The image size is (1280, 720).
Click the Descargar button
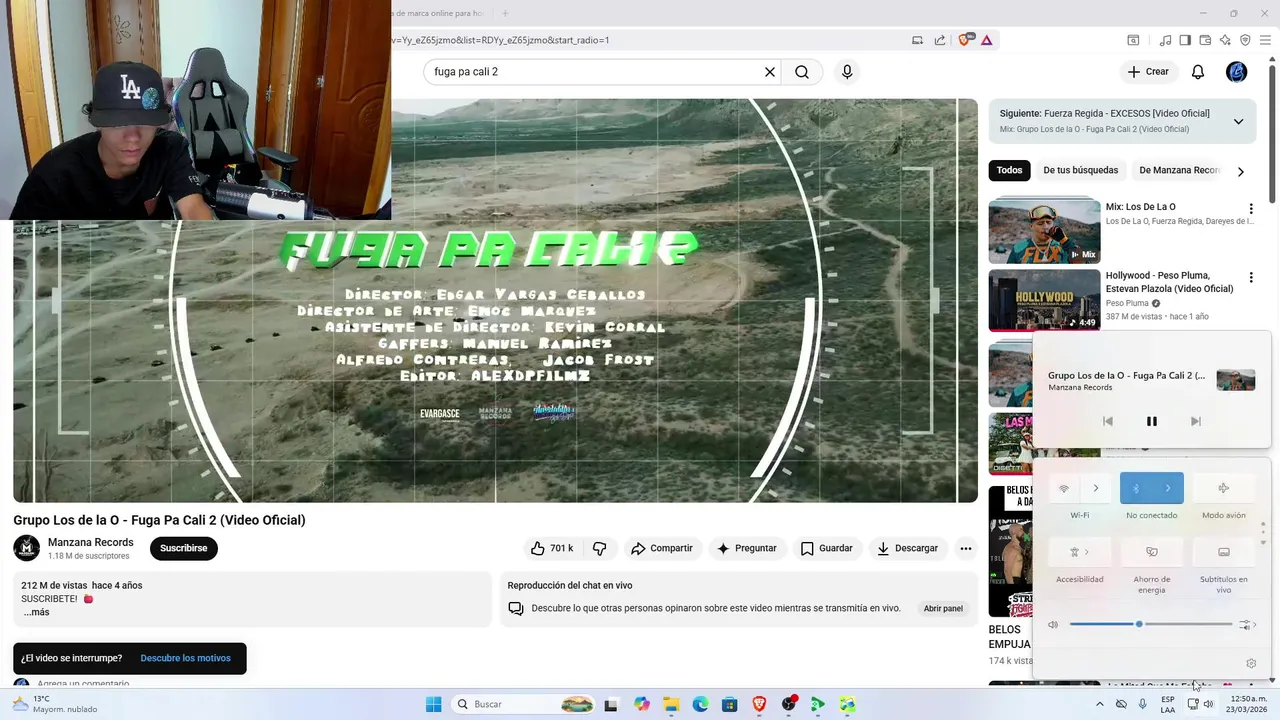click(x=908, y=548)
